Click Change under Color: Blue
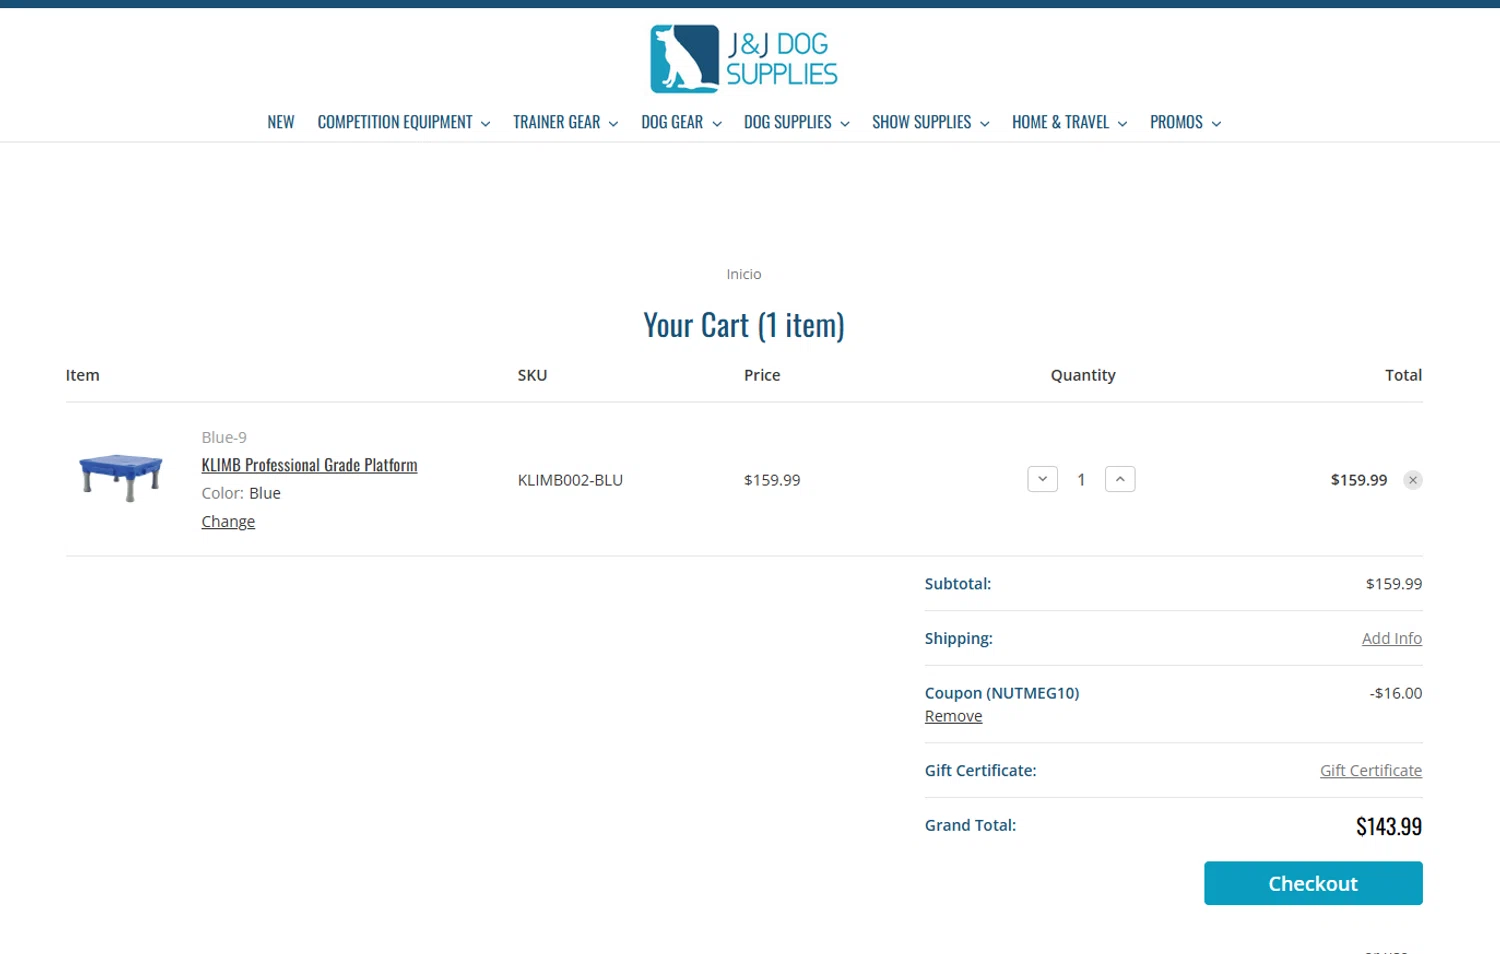 (228, 521)
